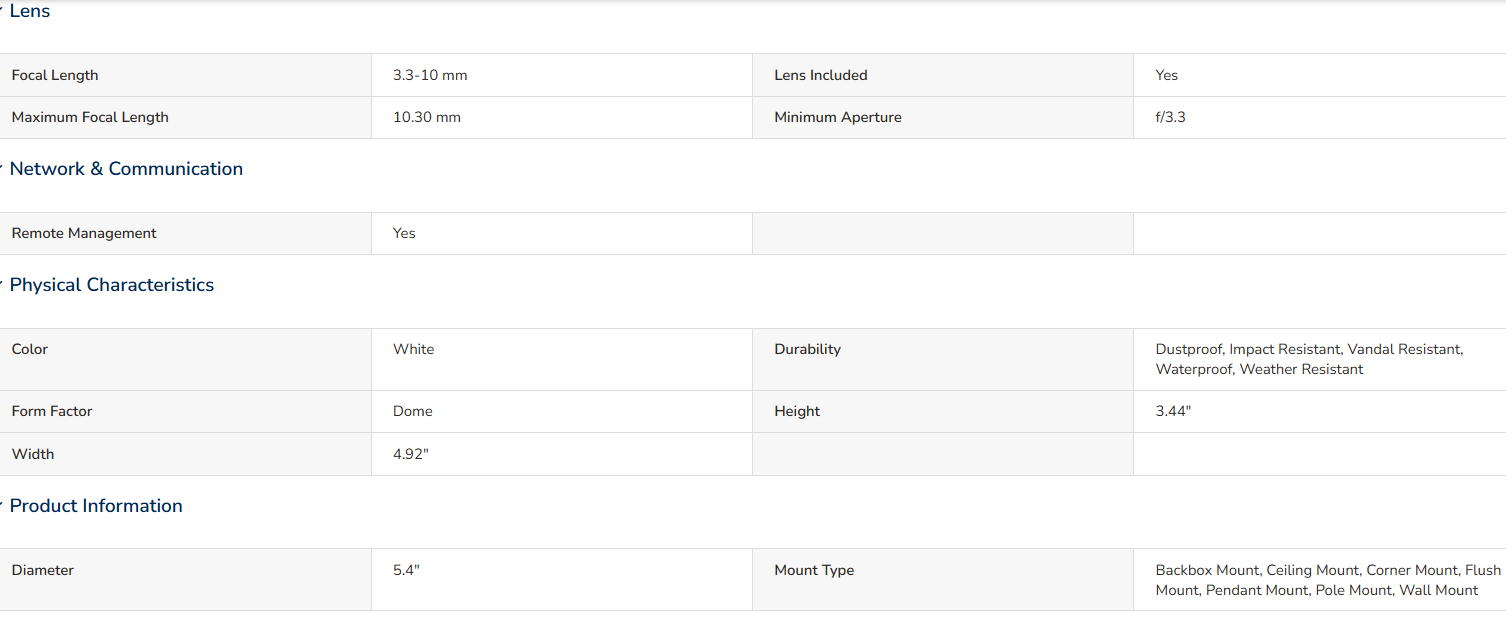Click the Form Factor Dome value
The width and height of the screenshot is (1506, 624).
pyautogui.click(x=413, y=411)
